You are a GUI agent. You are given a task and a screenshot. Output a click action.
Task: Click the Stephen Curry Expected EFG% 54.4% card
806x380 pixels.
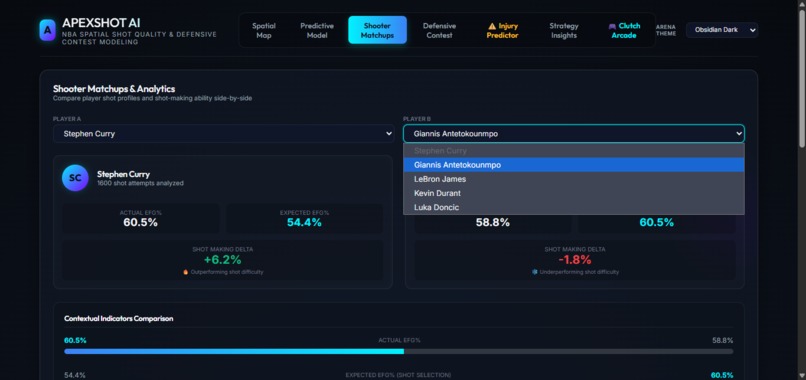(x=304, y=219)
